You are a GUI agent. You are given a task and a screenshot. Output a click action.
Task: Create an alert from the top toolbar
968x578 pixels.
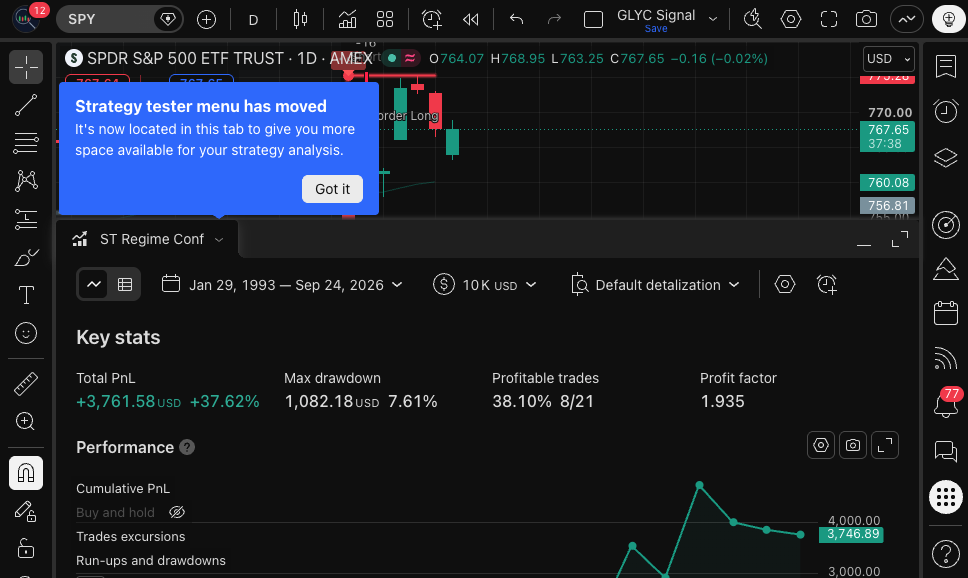point(432,20)
